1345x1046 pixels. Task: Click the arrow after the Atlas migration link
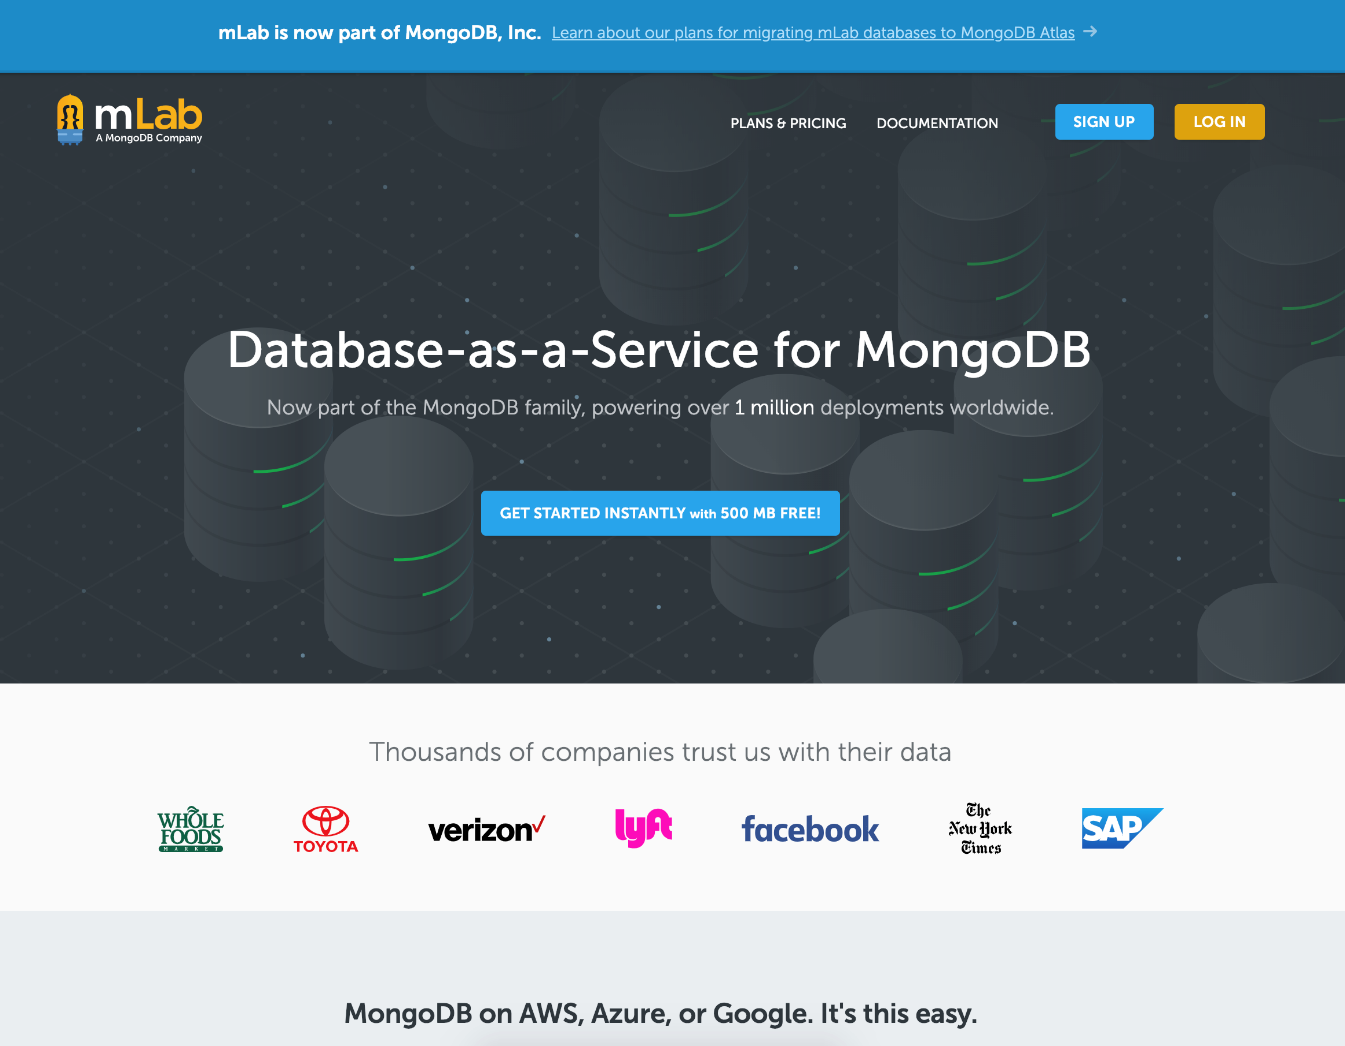pyautogui.click(x=1090, y=32)
